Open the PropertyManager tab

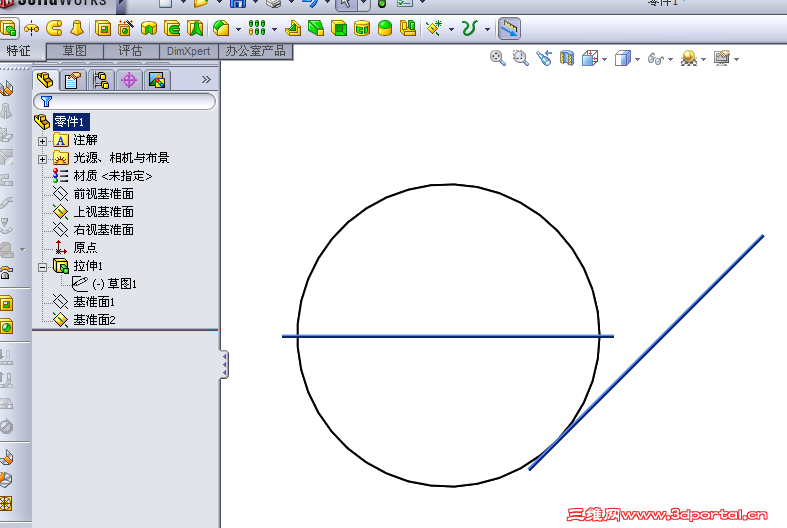coord(73,80)
